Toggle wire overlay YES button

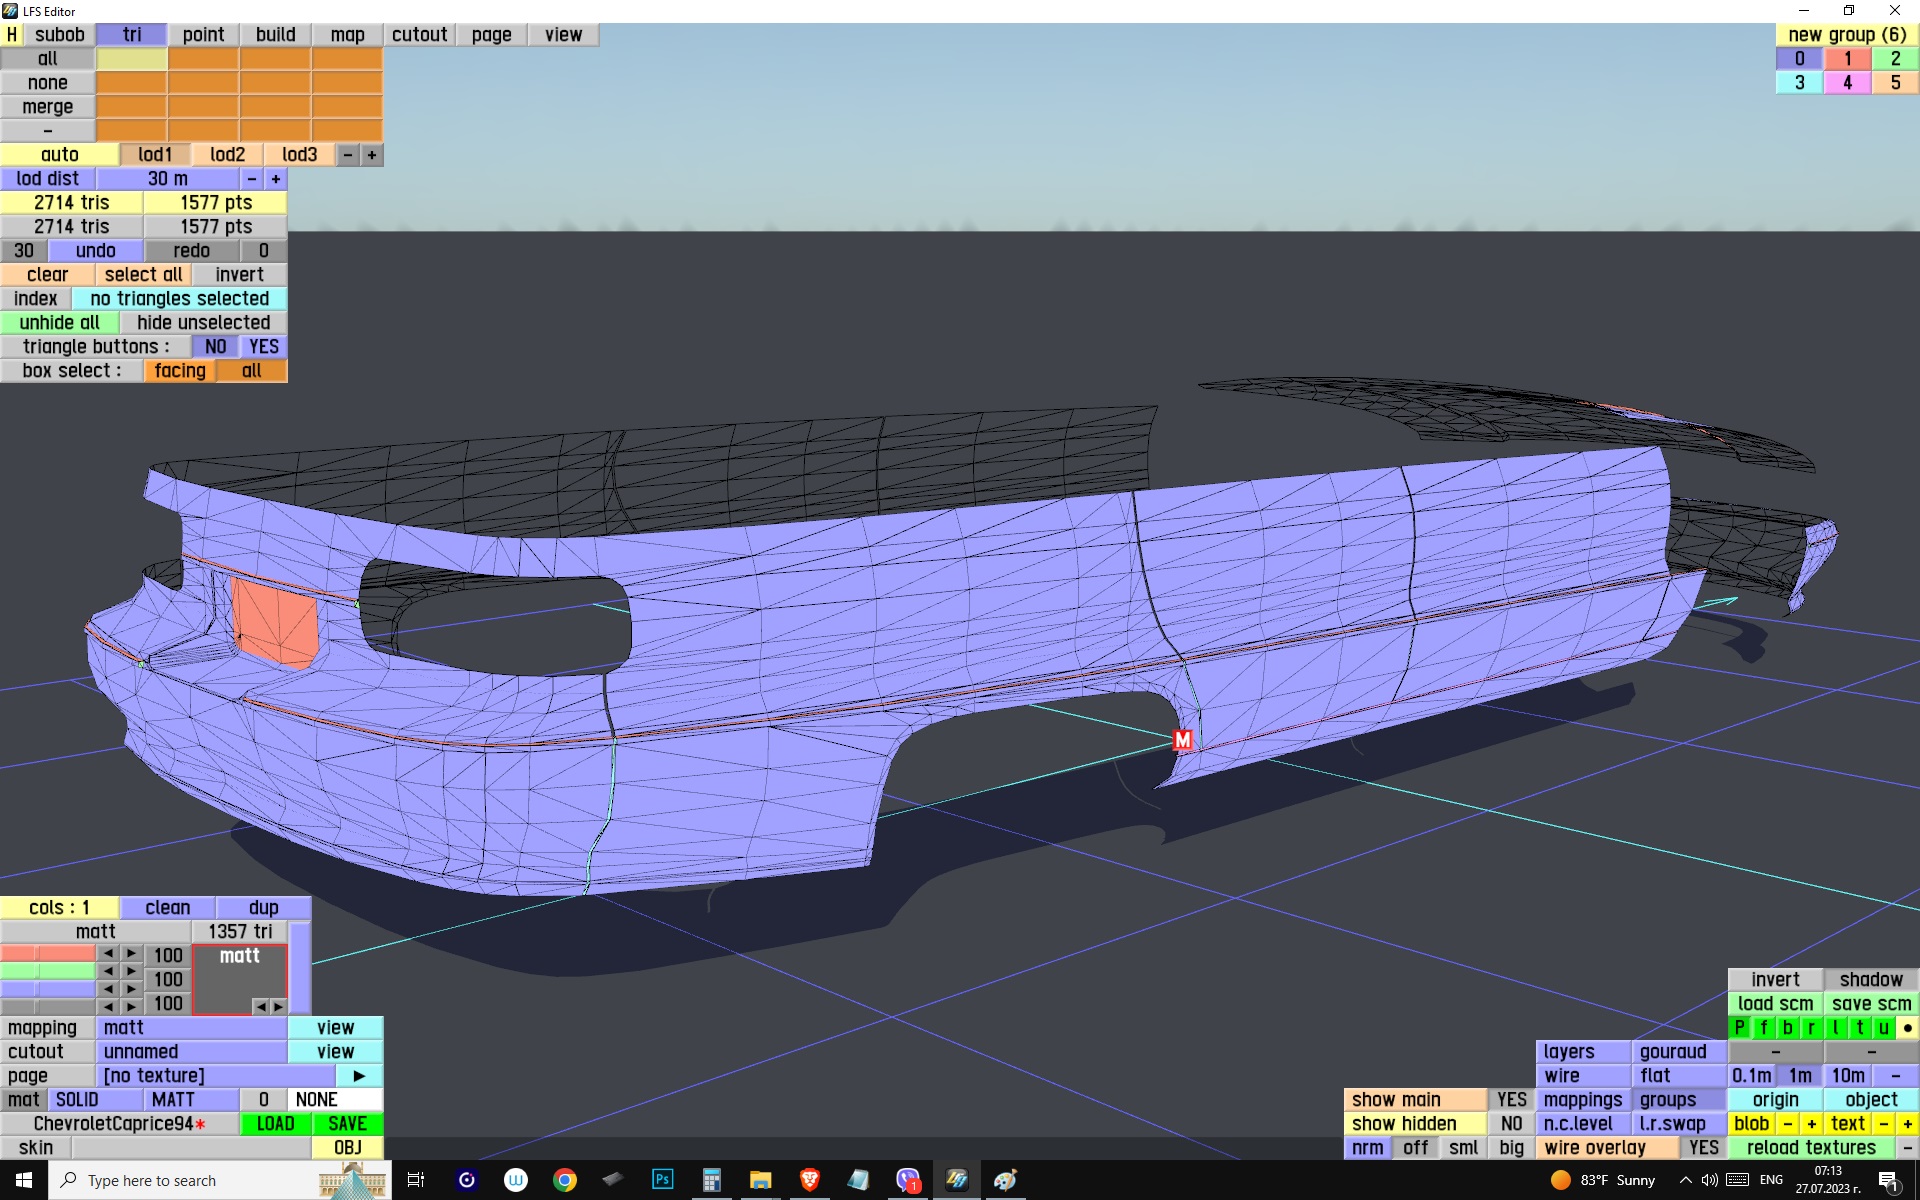[1703, 1148]
